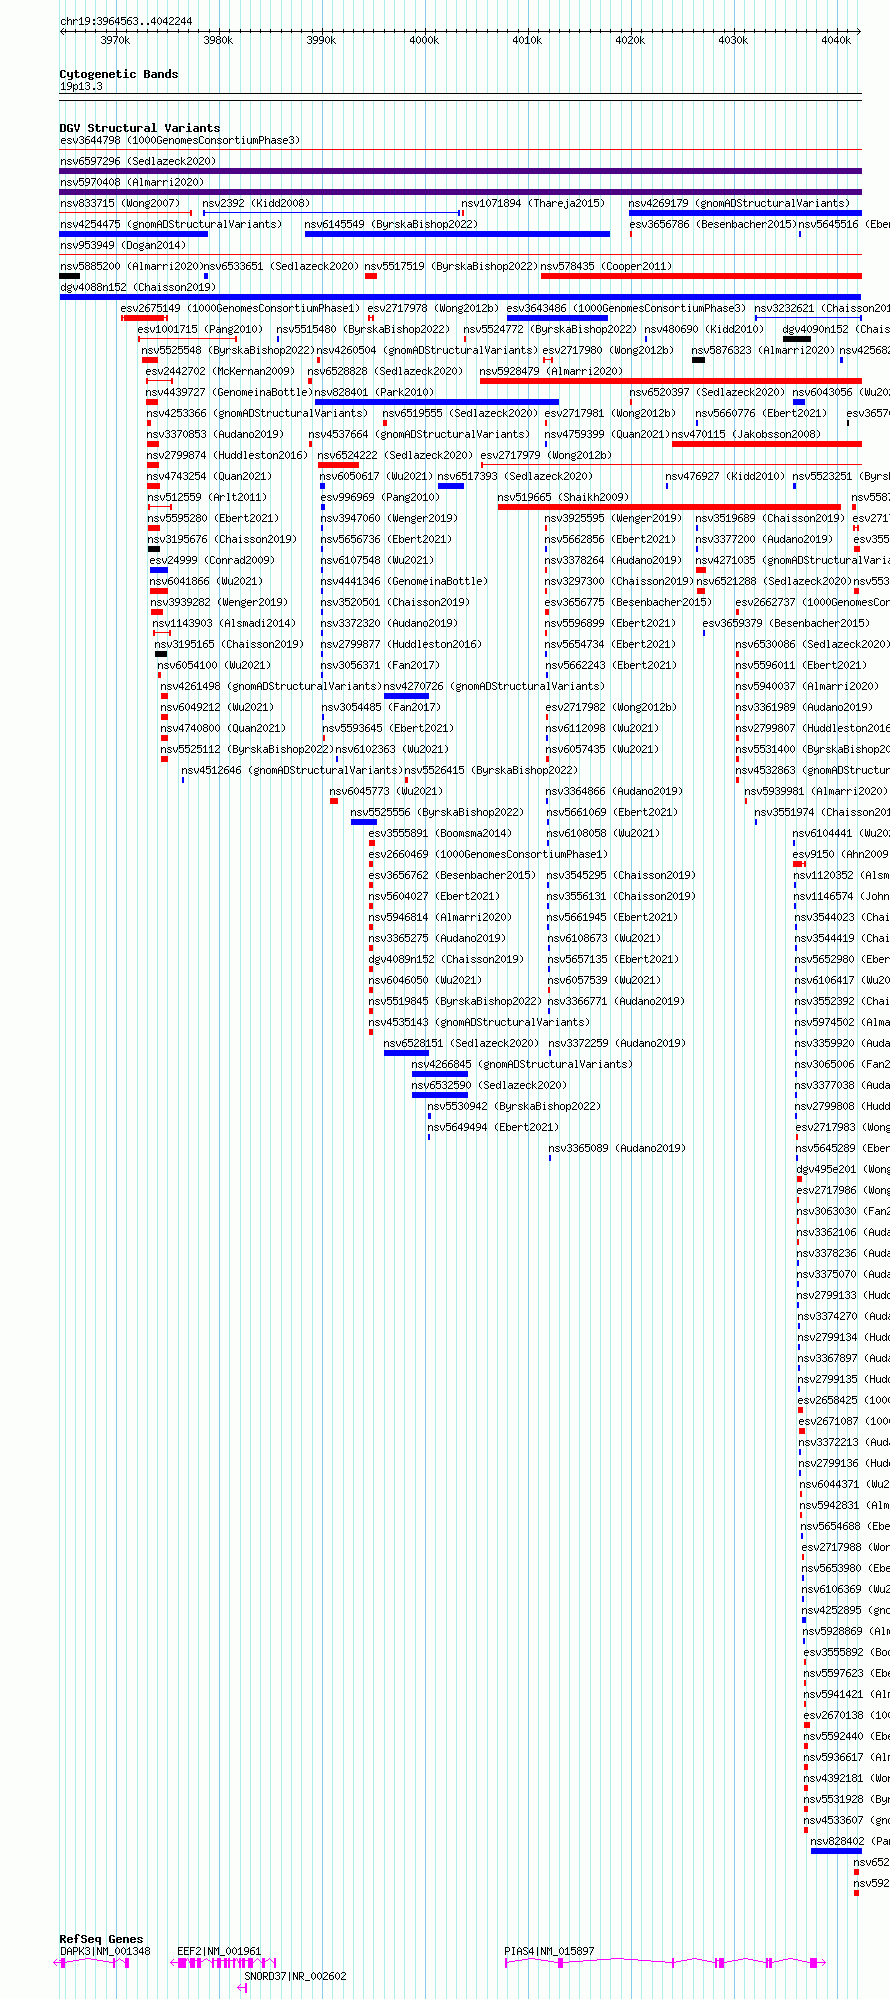Click the purple bar under nsv6597296

click(x=460, y=171)
